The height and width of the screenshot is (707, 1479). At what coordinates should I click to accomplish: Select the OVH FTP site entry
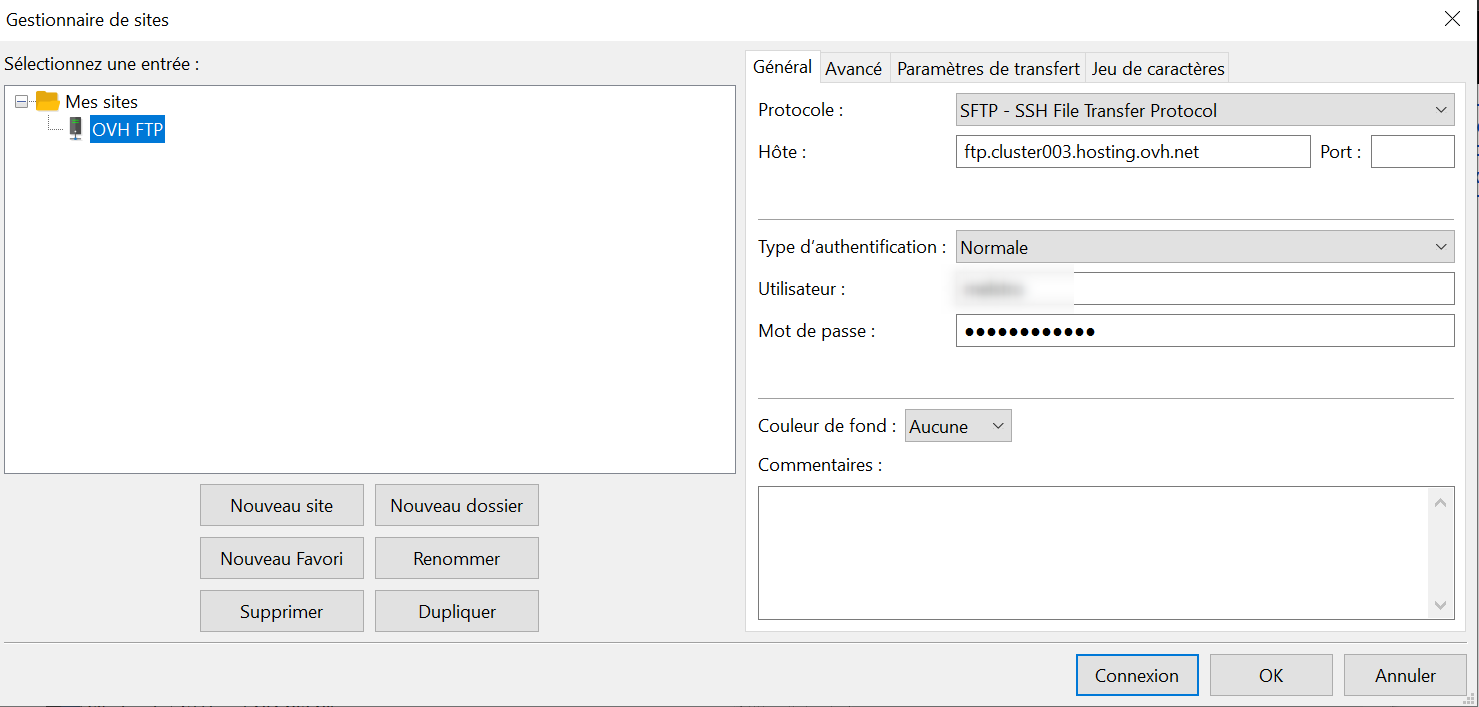(127, 129)
